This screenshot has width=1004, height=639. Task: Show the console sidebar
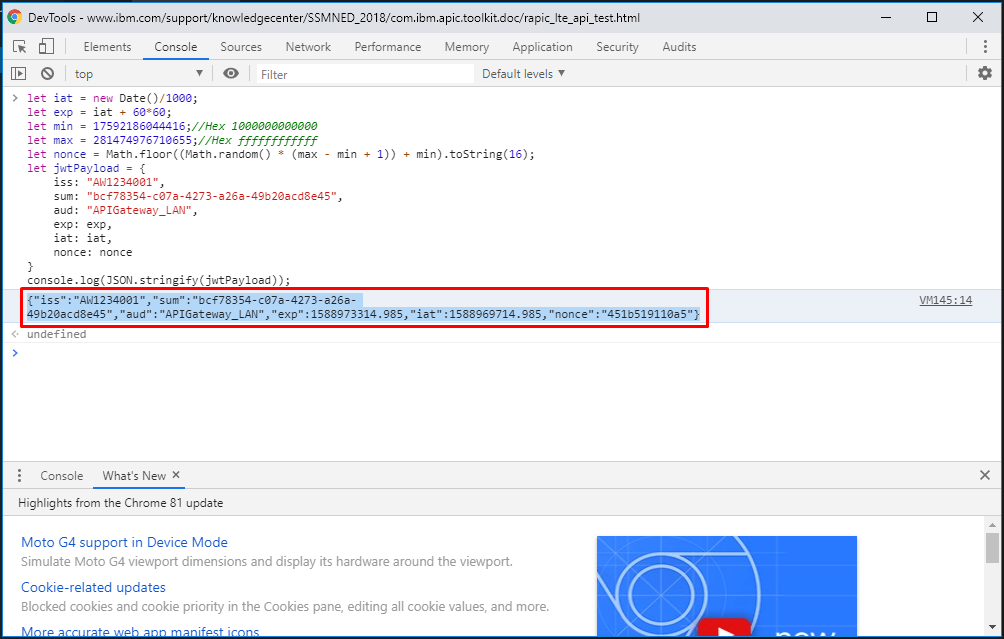tap(18, 73)
